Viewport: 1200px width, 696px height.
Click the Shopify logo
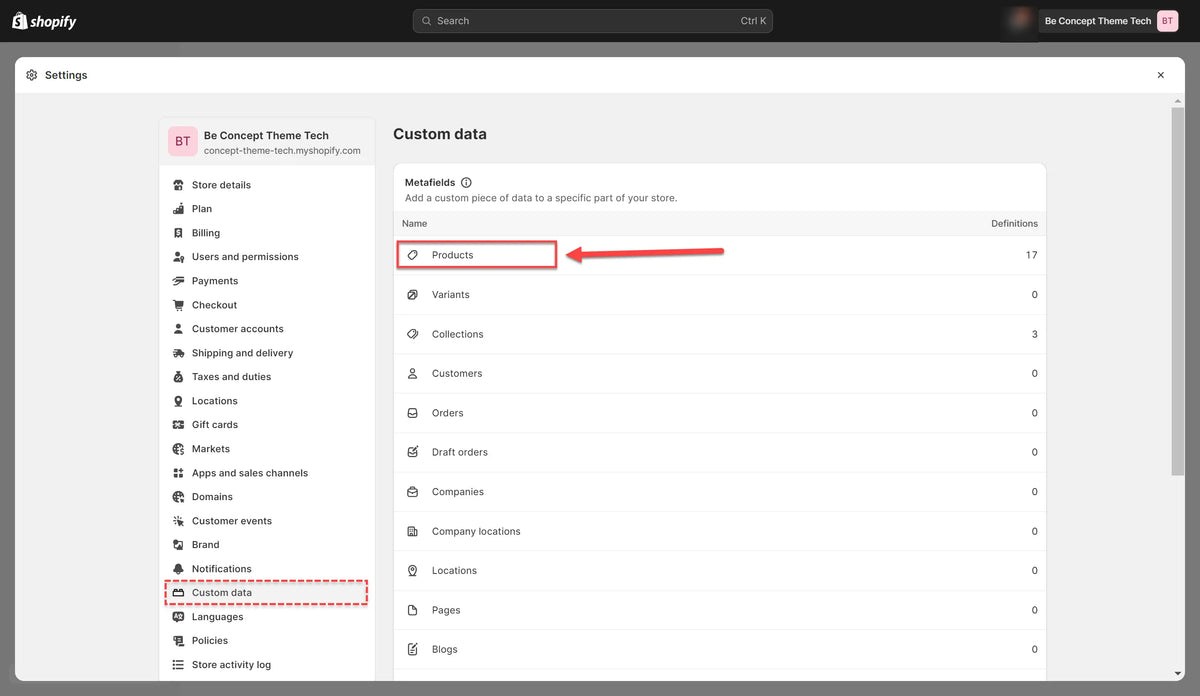click(x=44, y=21)
